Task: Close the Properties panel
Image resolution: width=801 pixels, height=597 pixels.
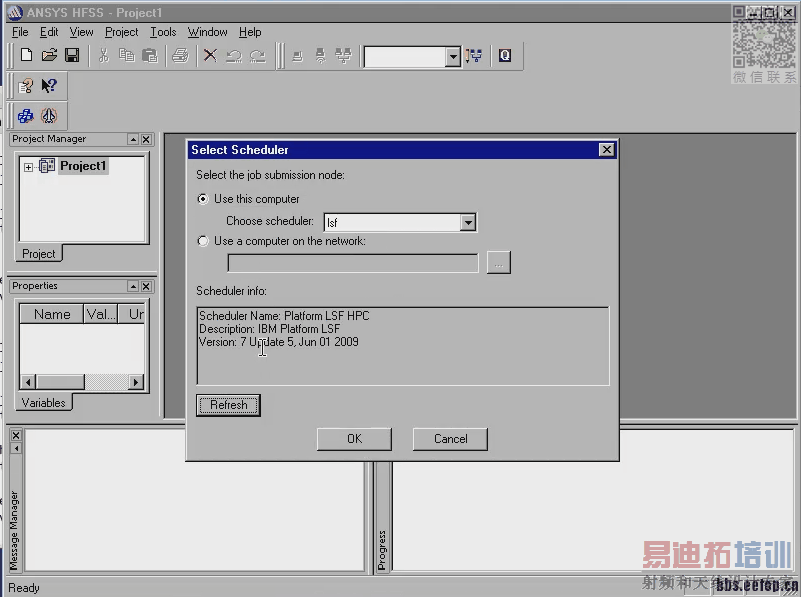Action: pos(146,286)
